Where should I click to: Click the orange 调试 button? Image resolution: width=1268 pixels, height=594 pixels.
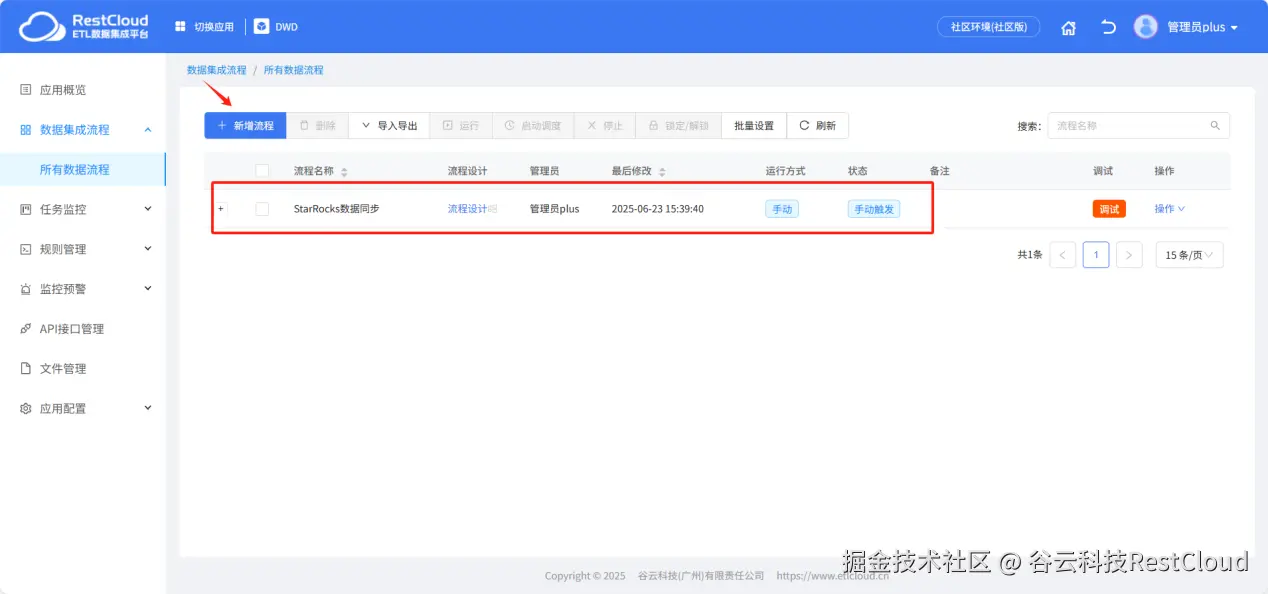[x=1109, y=209]
